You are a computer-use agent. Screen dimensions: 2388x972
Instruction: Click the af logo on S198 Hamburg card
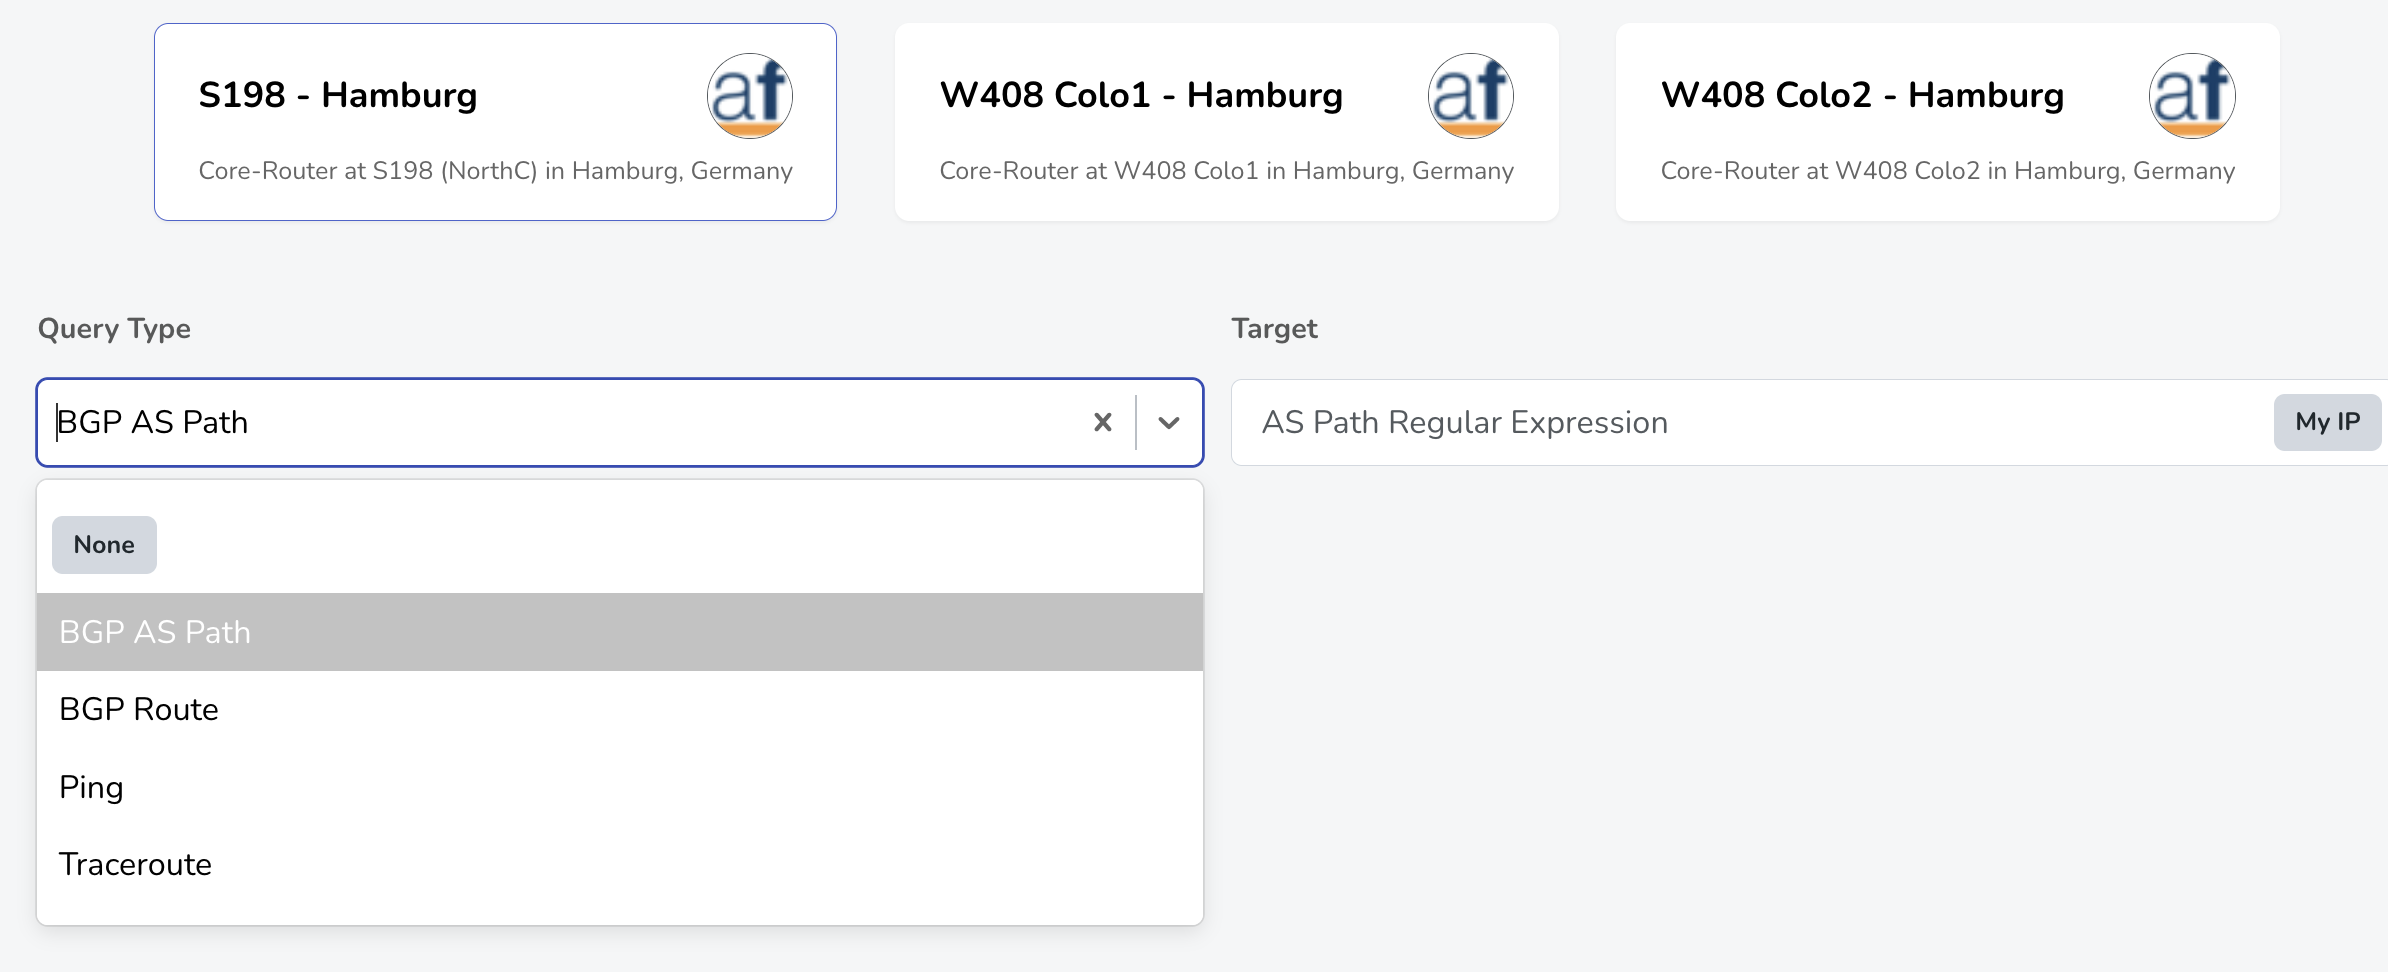pos(750,96)
